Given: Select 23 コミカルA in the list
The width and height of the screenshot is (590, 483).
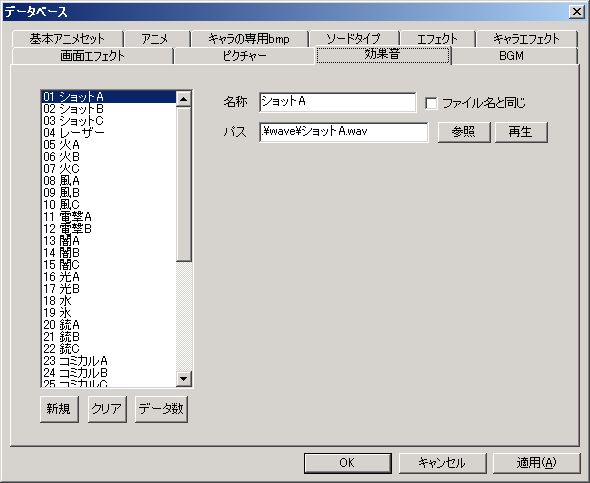Looking at the screenshot, I should [108, 361].
